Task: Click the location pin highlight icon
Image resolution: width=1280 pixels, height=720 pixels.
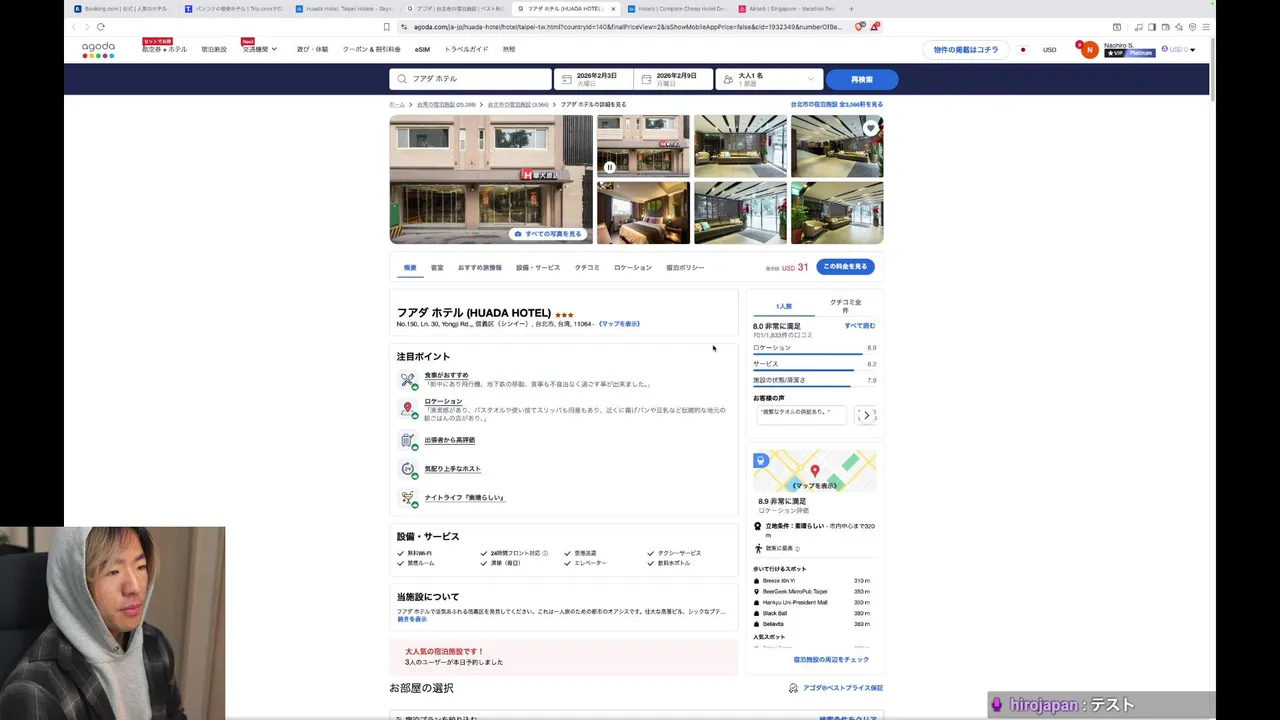Action: click(408, 409)
